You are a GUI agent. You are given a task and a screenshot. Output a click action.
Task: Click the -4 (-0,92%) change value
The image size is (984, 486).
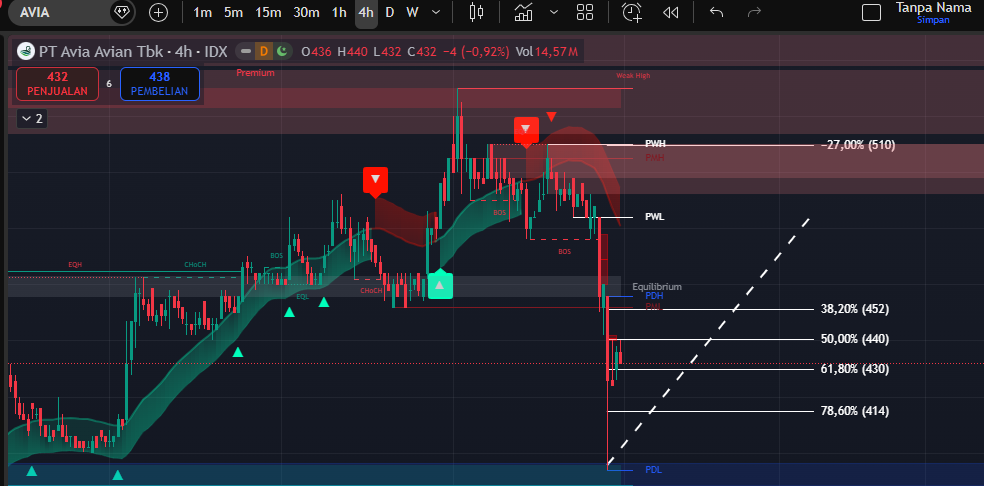(x=476, y=51)
